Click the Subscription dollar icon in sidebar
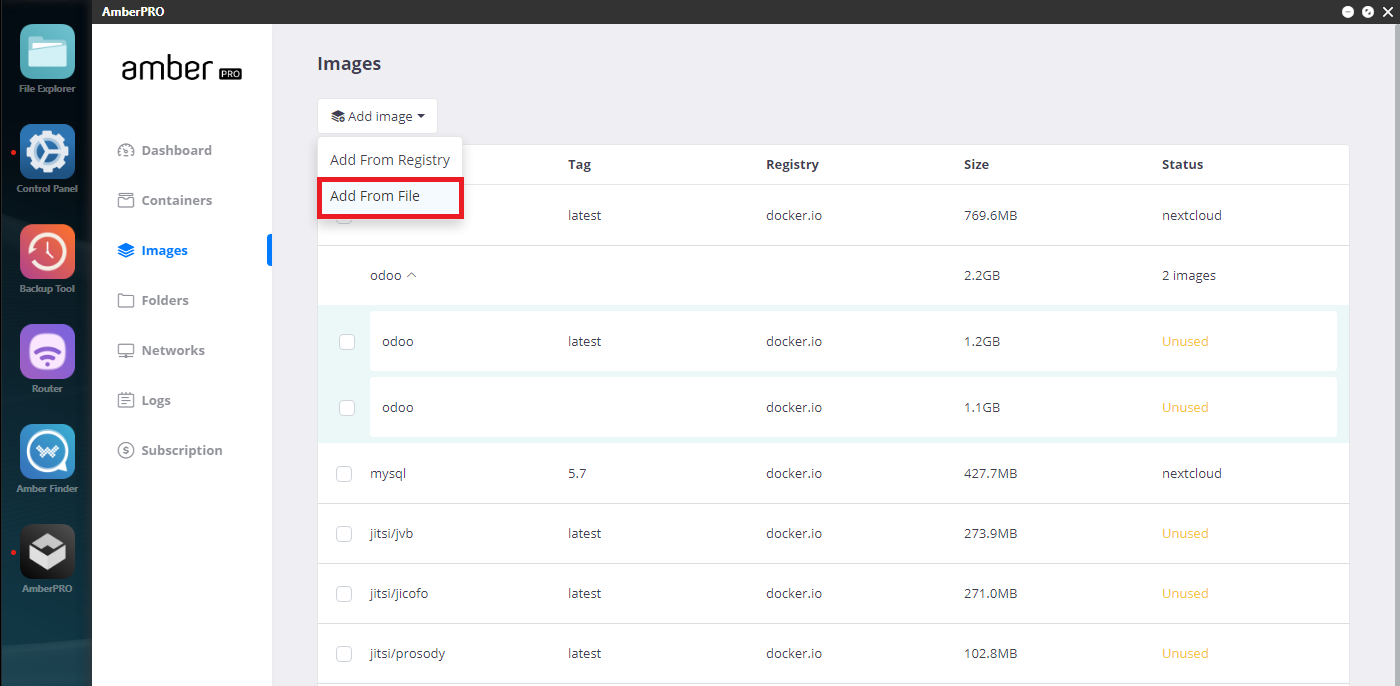Image resolution: width=1400 pixels, height=686 pixels. (x=126, y=451)
